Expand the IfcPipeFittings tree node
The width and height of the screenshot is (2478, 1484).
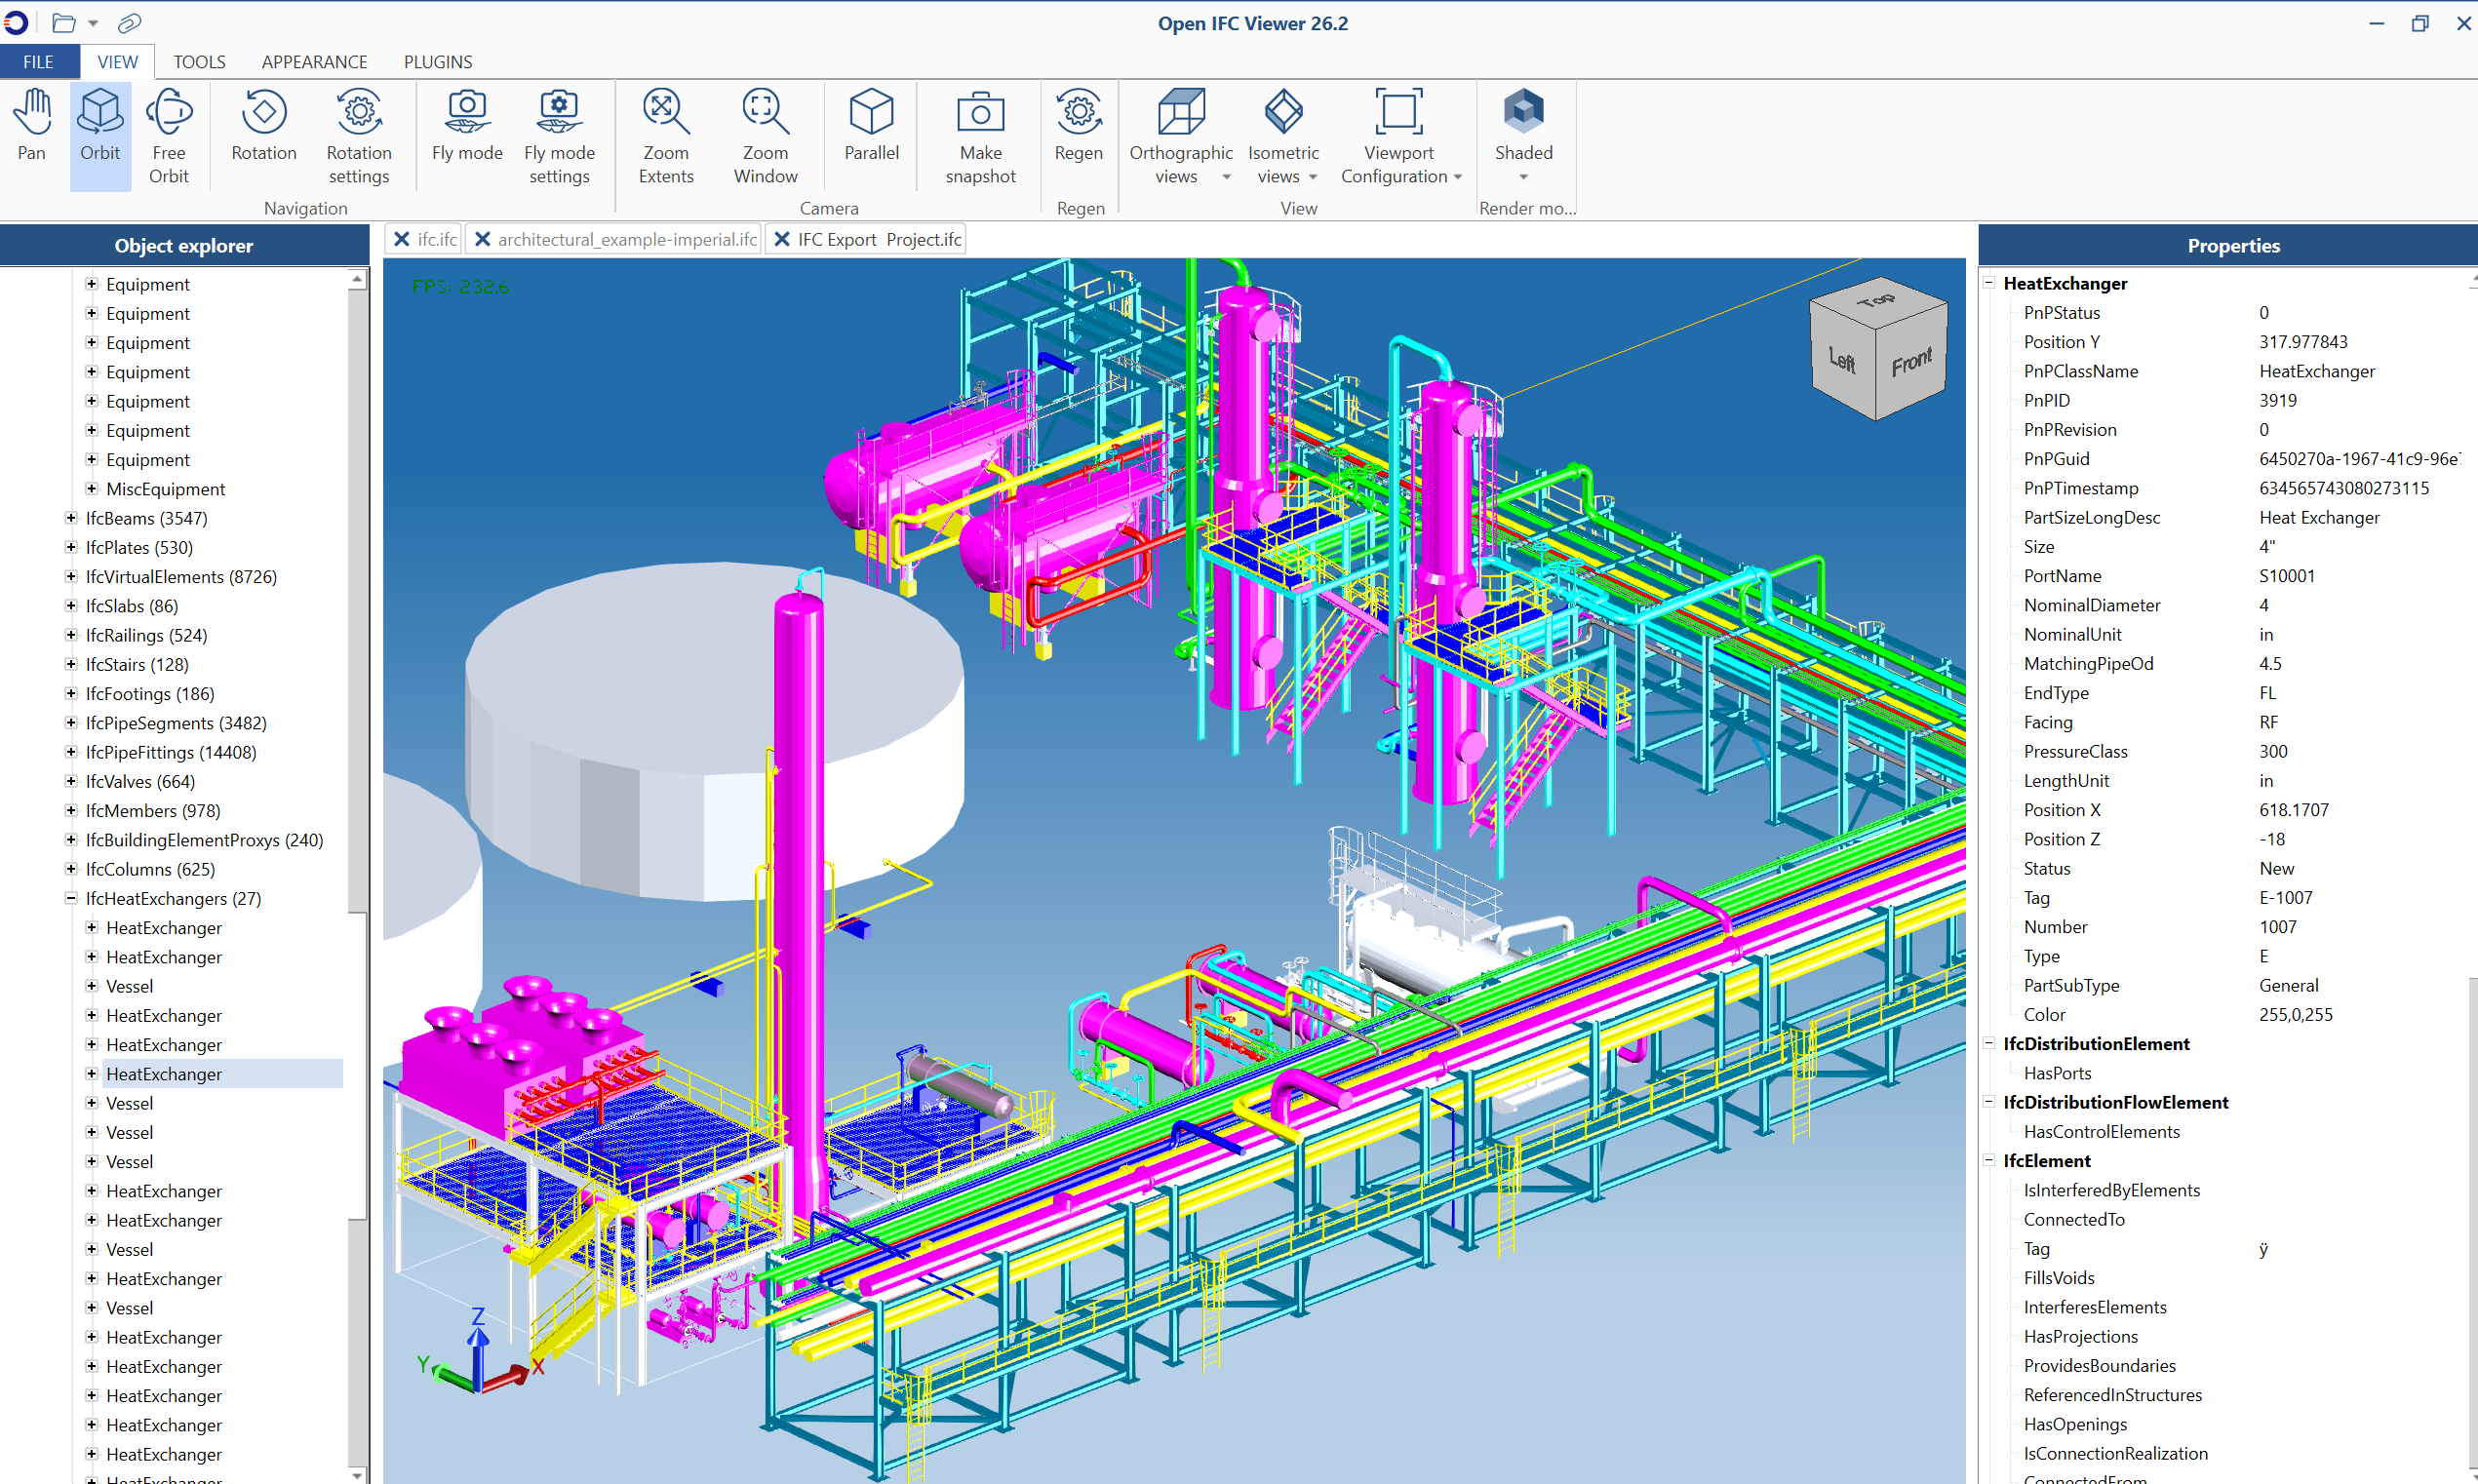point(71,752)
